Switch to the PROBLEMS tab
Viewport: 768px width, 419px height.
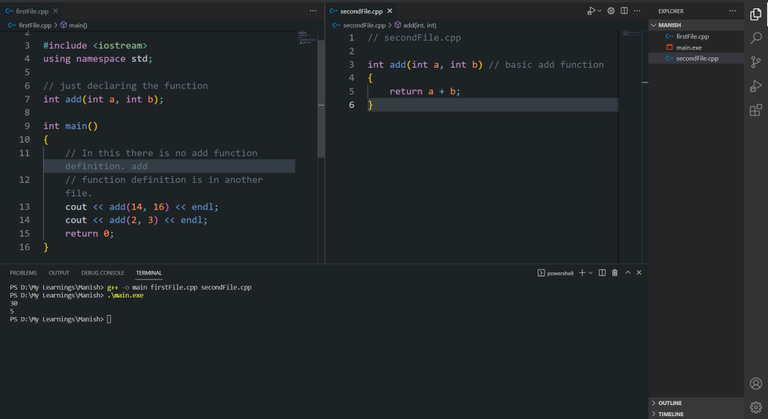(x=23, y=273)
